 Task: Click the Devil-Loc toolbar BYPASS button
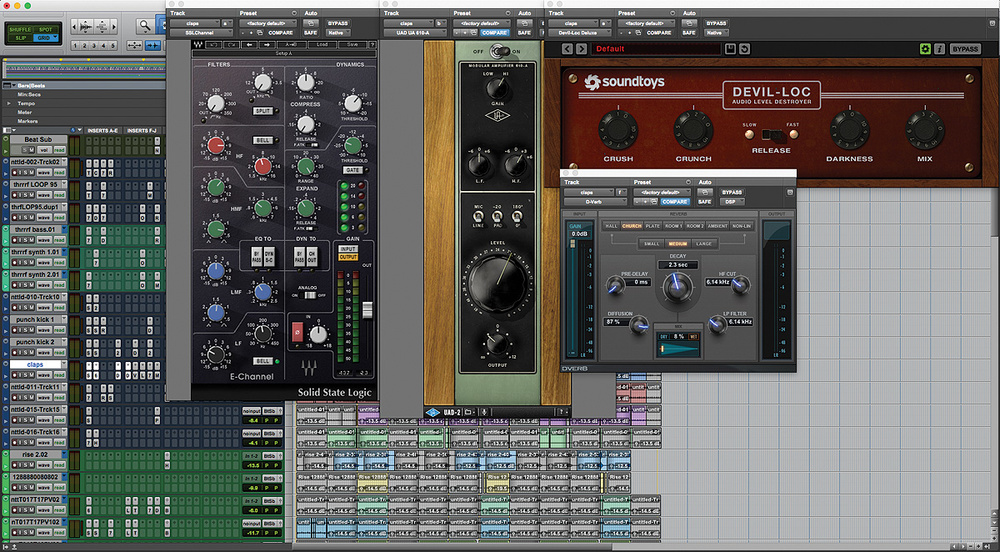tap(965, 49)
